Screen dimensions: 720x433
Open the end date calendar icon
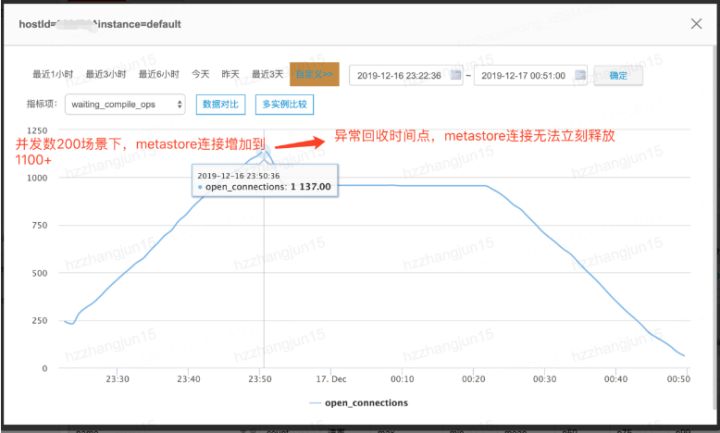580,75
